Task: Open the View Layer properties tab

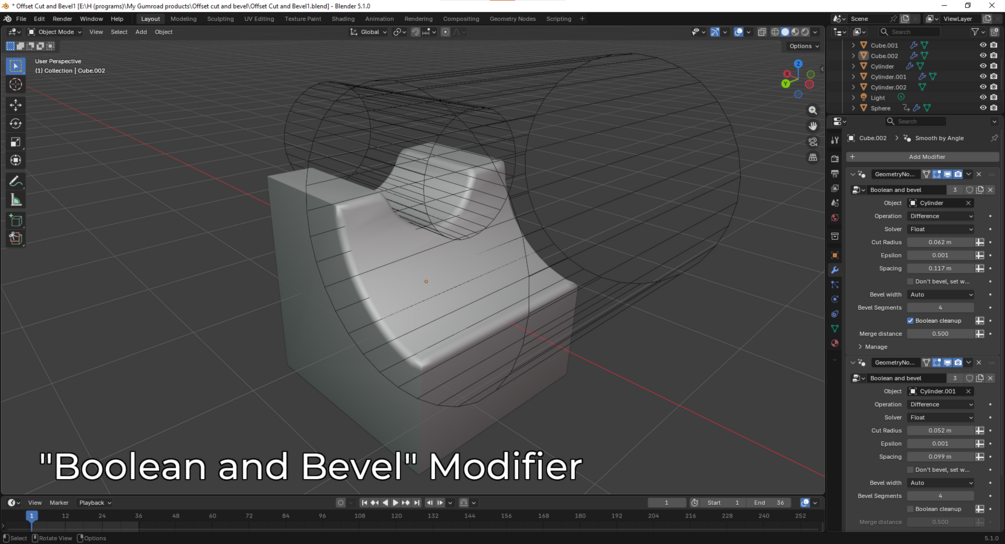Action: point(835,188)
